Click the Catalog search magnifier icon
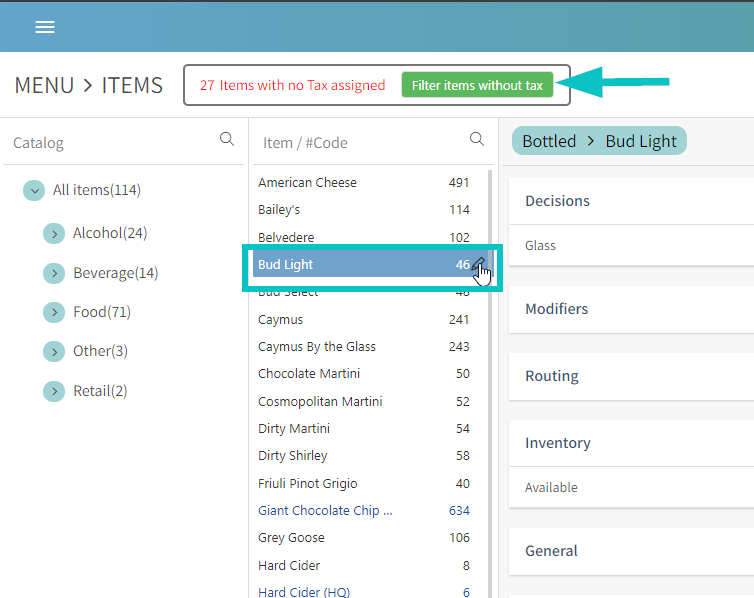The height and width of the screenshot is (598, 754). [227, 140]
